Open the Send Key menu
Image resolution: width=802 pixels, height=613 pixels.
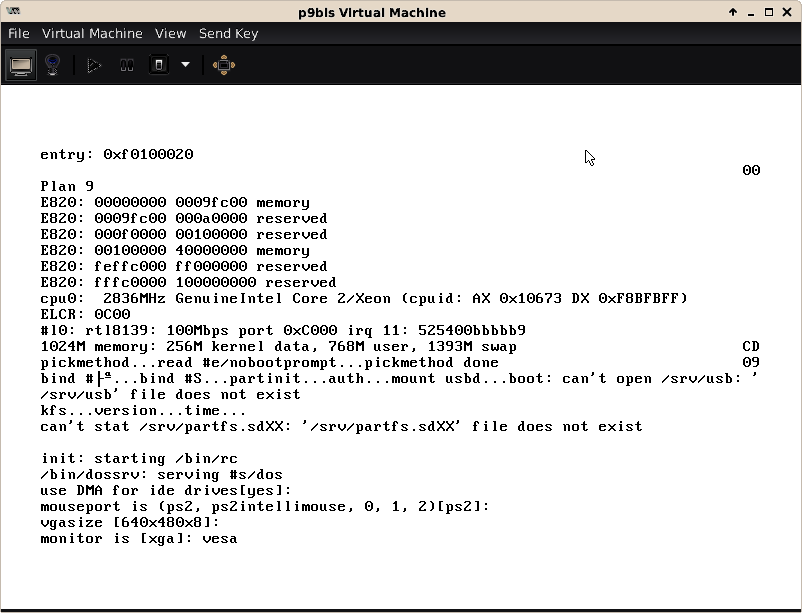click(228, 33)
